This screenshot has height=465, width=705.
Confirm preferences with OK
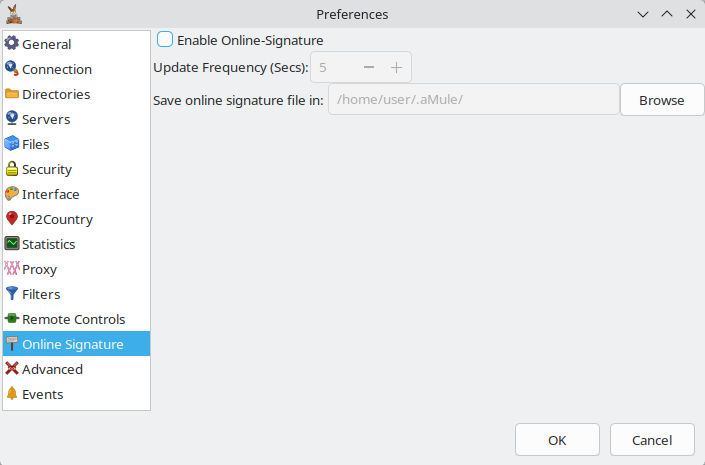557,440
